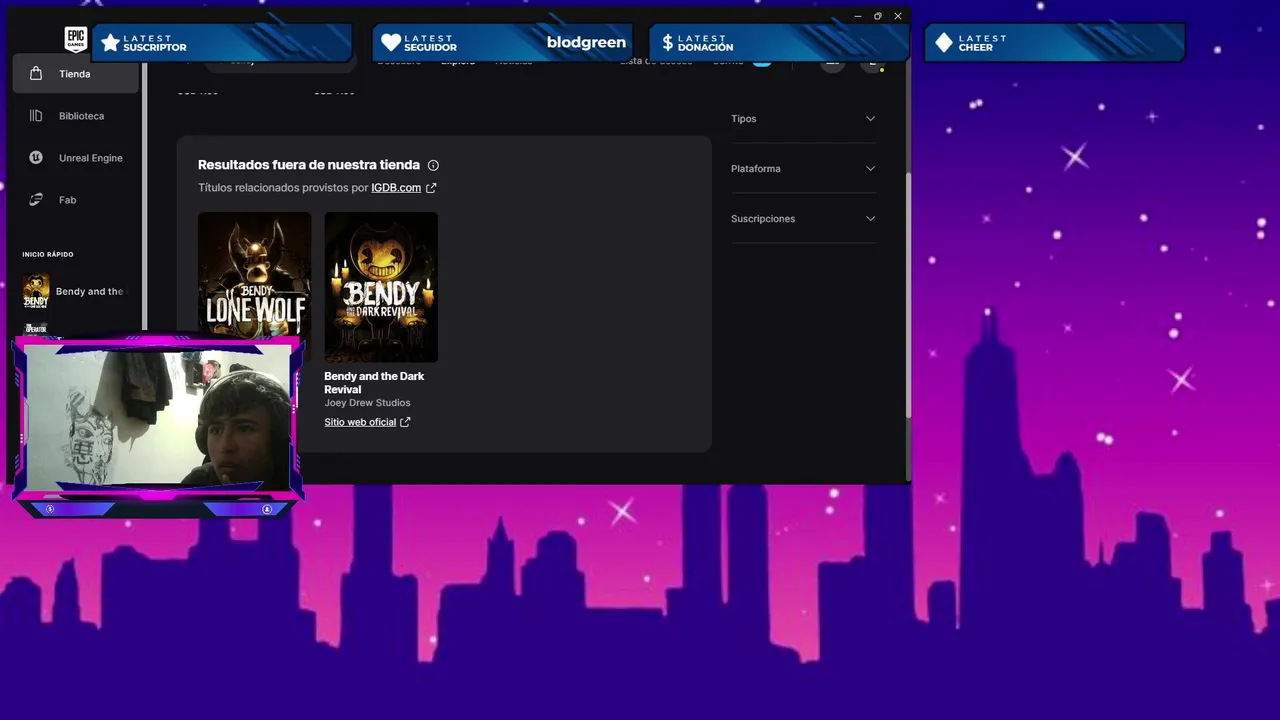This screenshot has width=1280, height=720.
Task: Click the chevron next to Suscripciones
Action: 870,219
